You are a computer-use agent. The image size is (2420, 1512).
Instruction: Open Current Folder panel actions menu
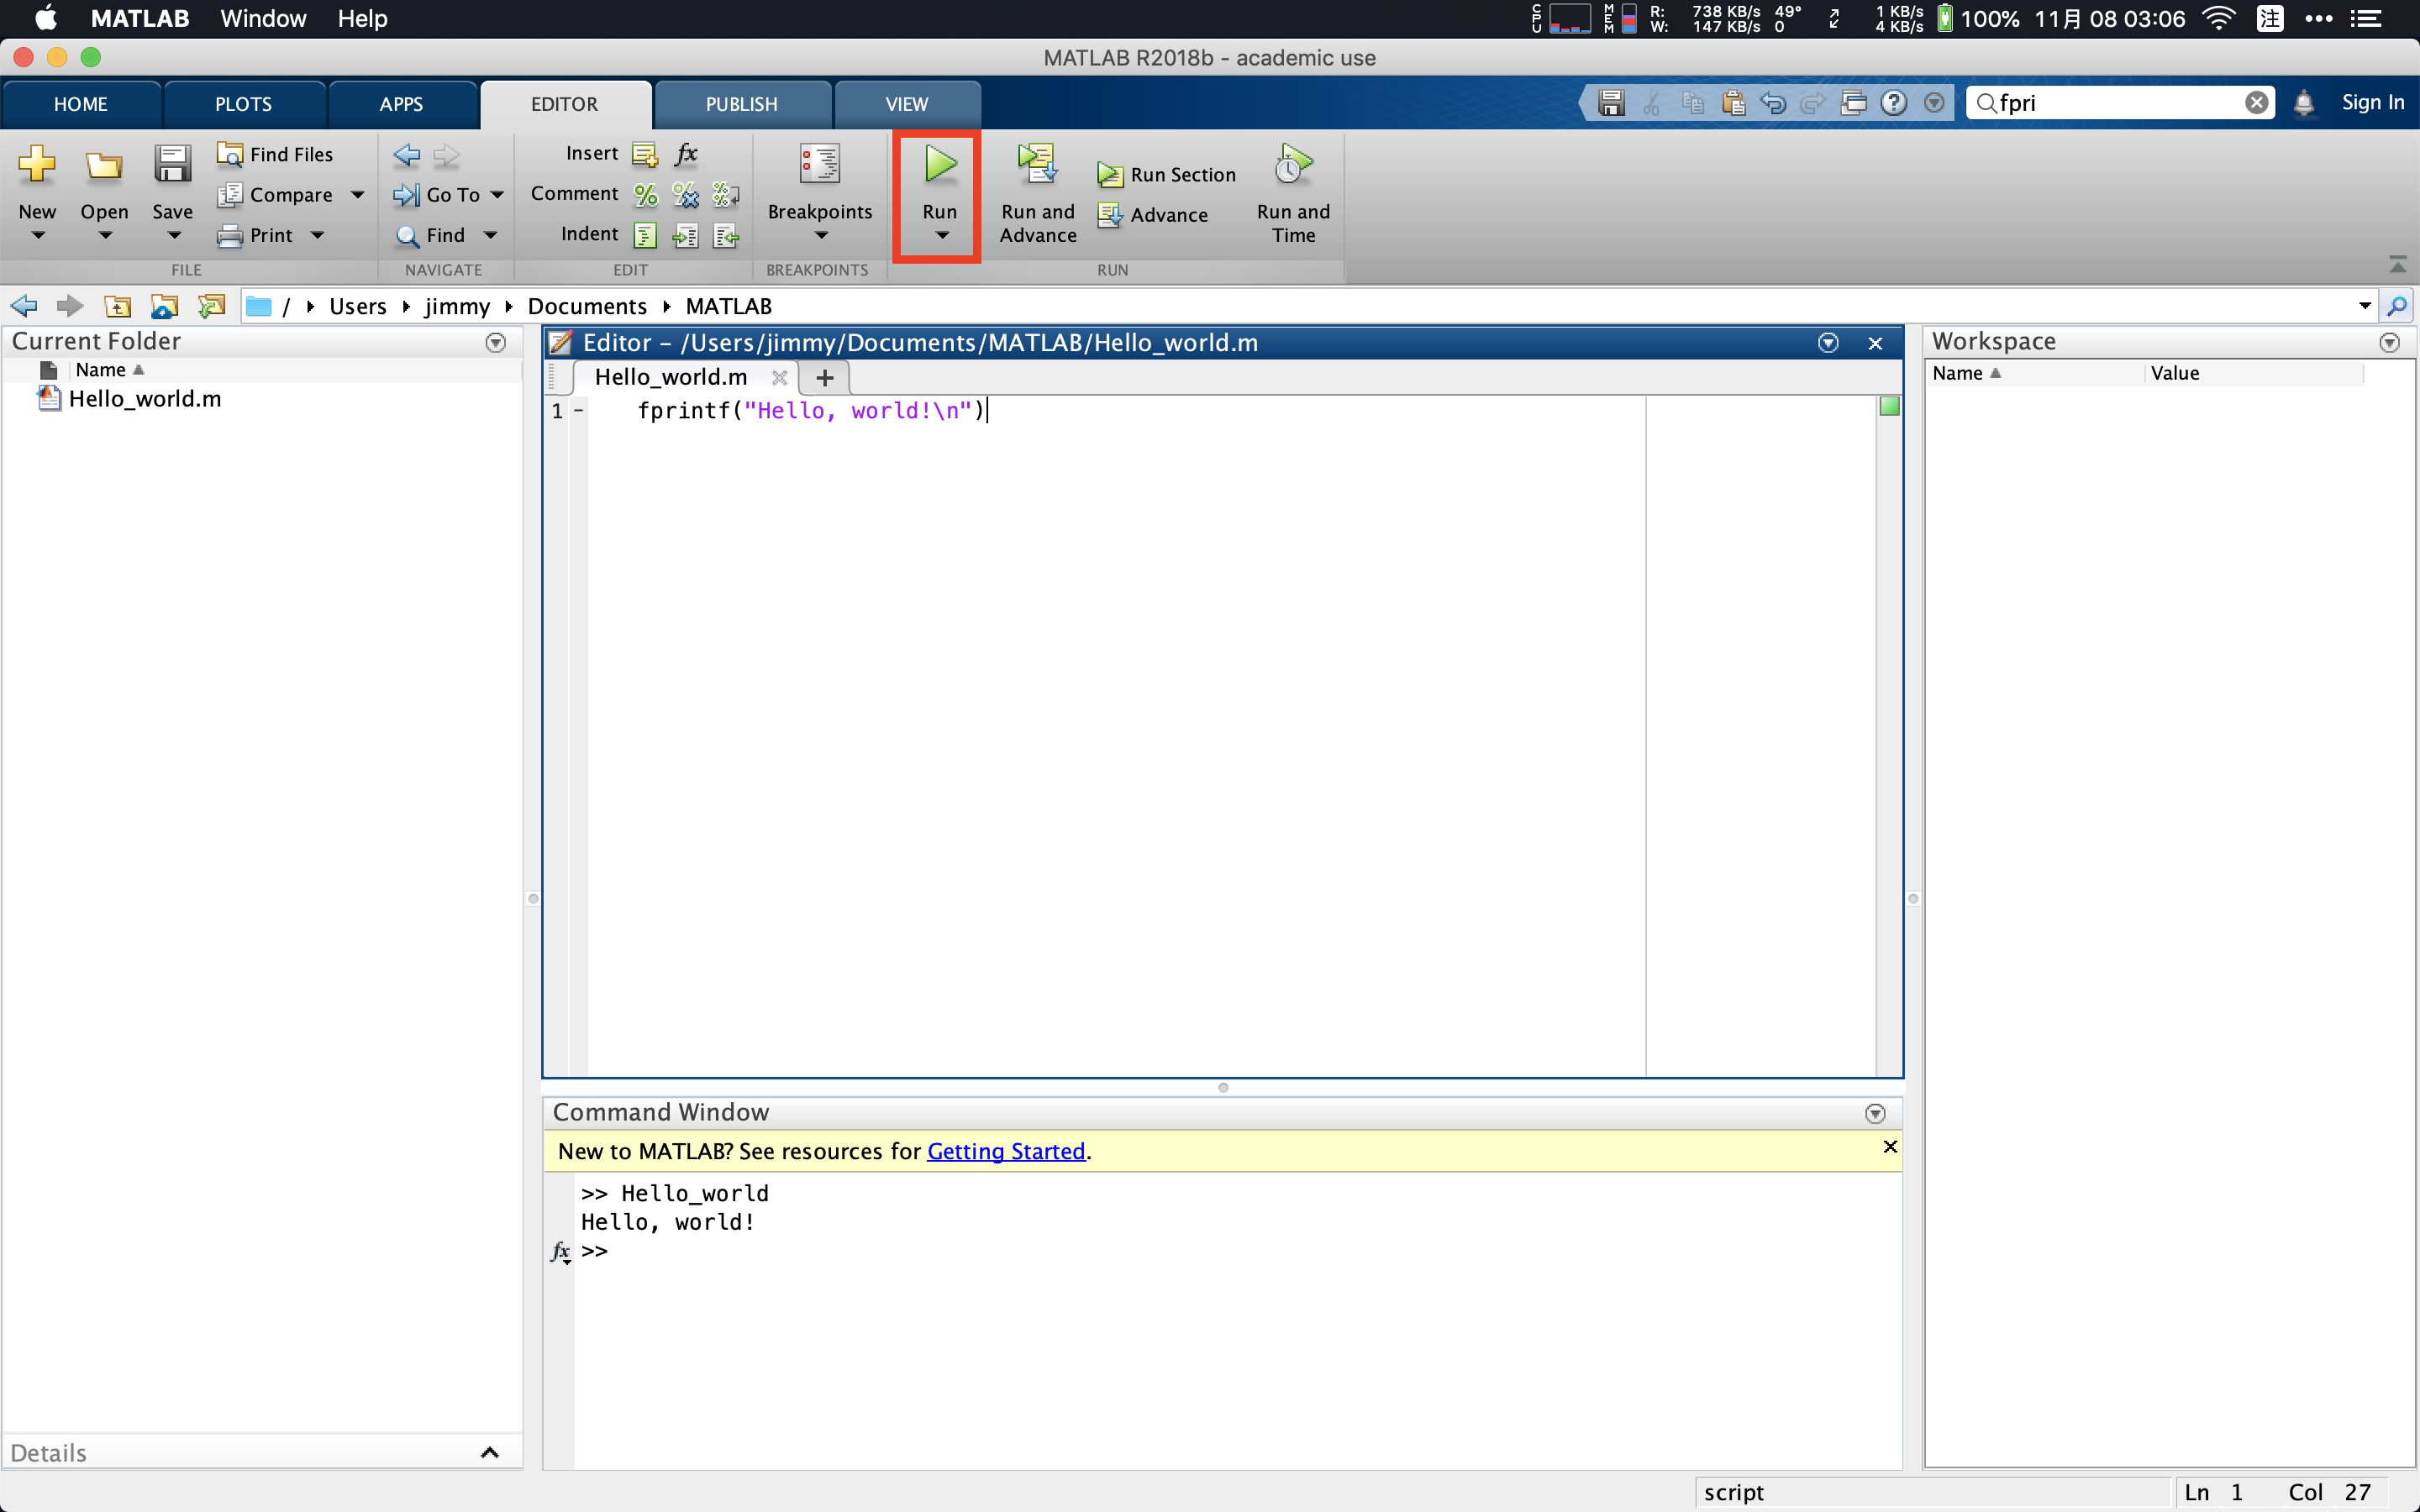click(495, 343)
